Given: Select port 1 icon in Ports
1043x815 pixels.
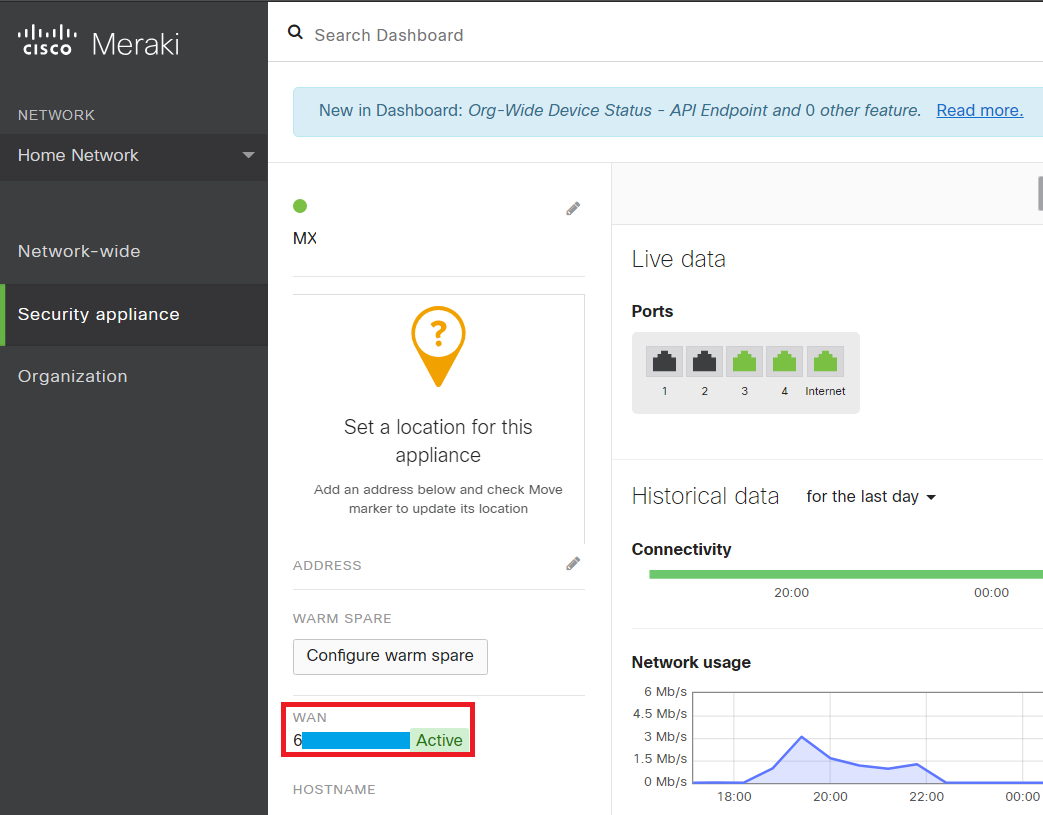Looking at the screenshot, I should point(664,361).
